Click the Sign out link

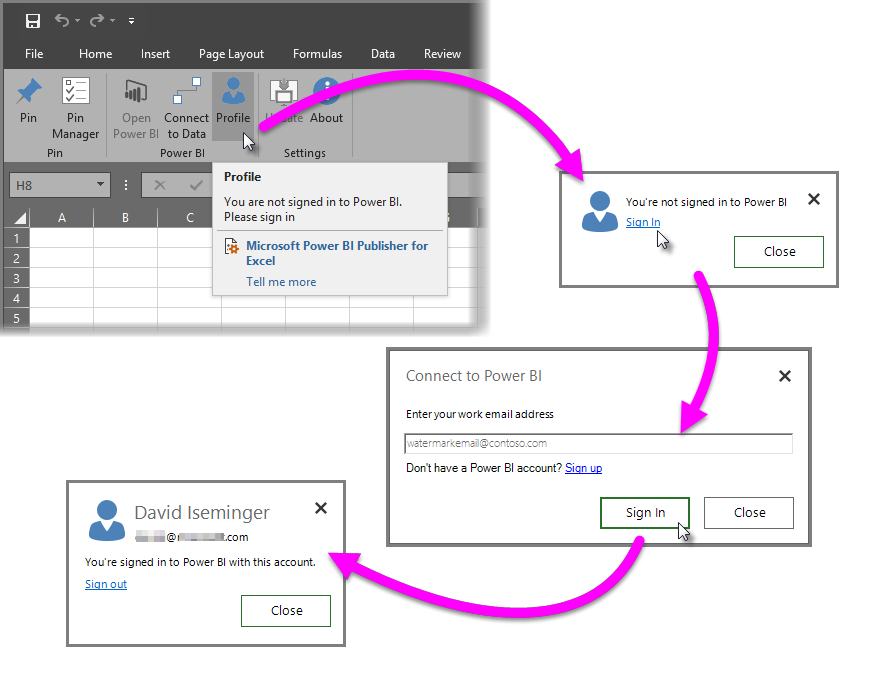[106, 584]
